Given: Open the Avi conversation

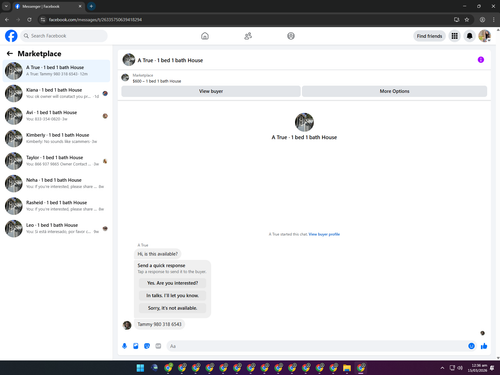Looking at the screenshot, I should pos(56,116).
